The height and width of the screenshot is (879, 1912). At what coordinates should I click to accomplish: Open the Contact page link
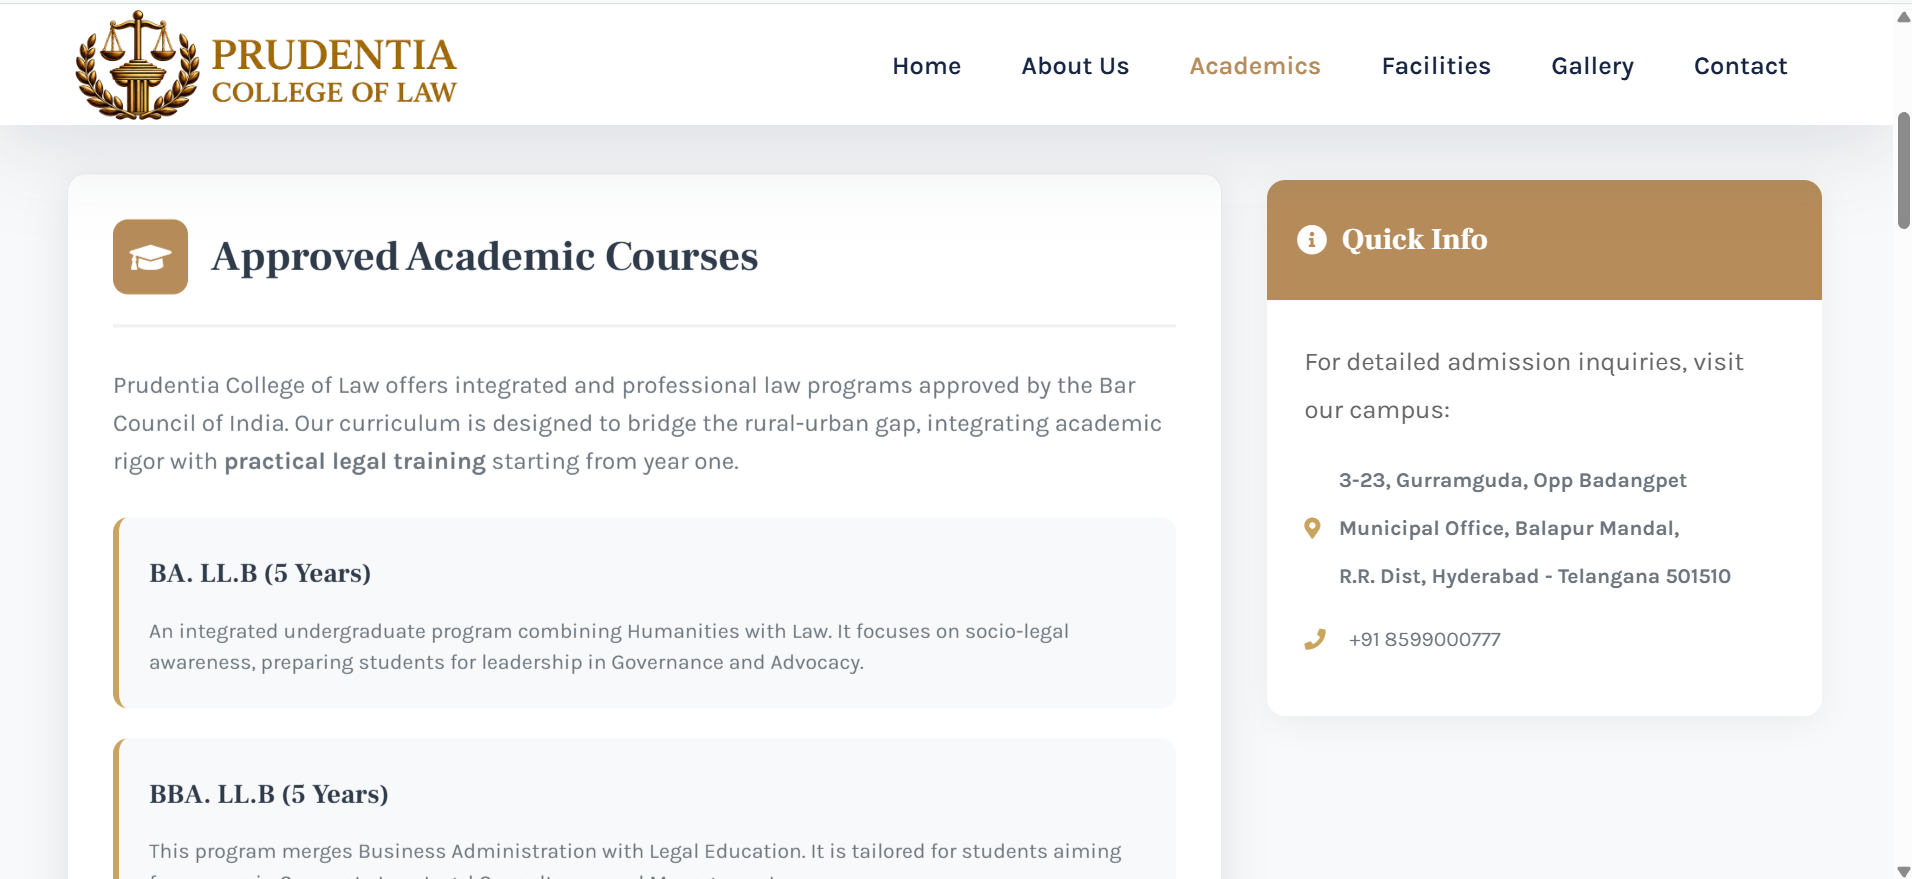pos(1740,66)
